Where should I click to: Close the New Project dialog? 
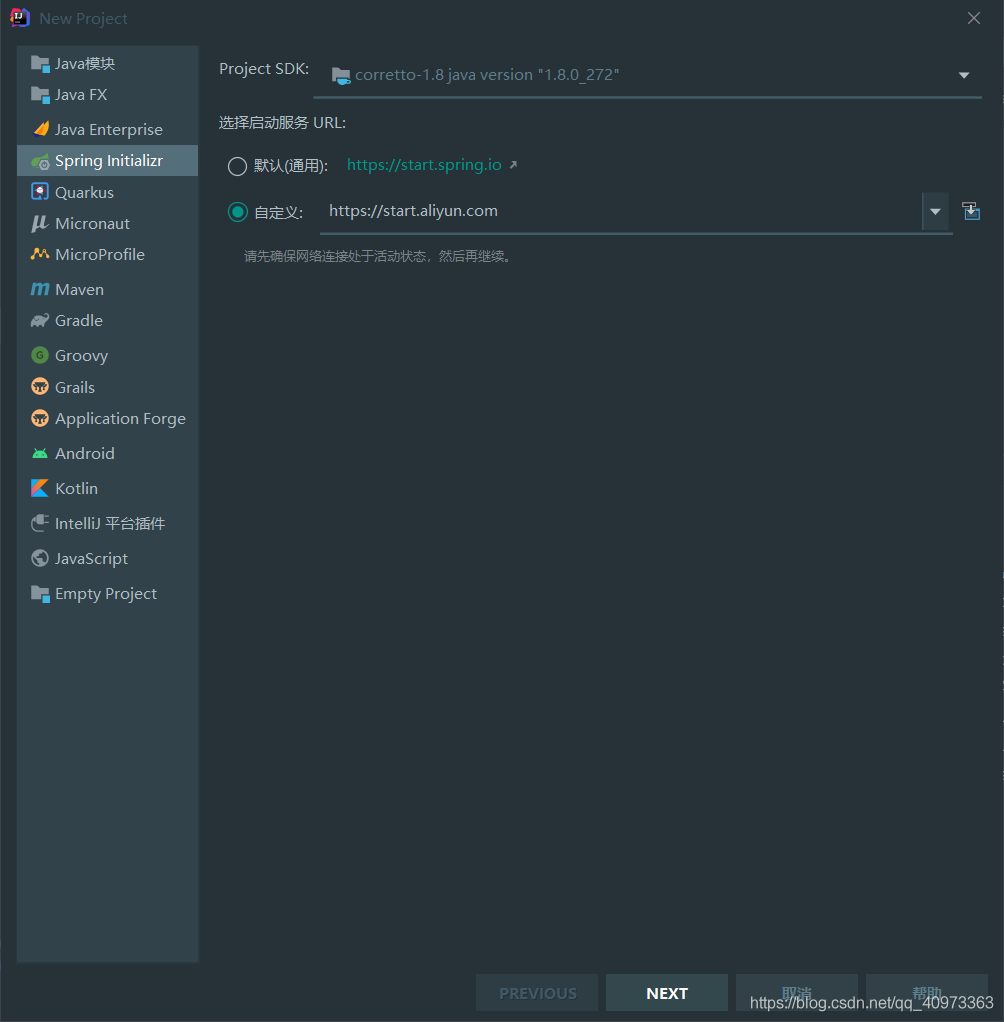973,18
